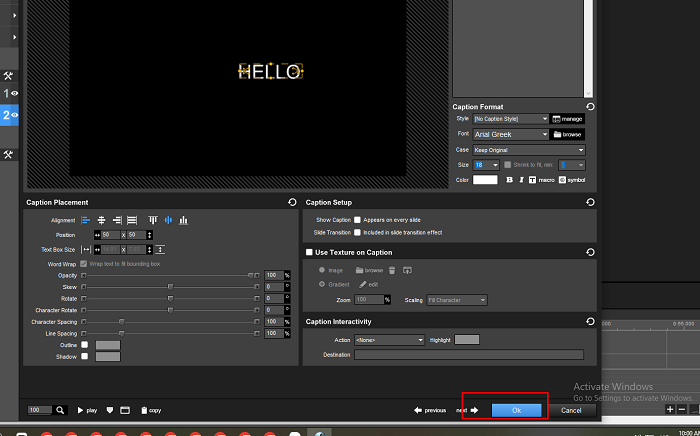700x436 pixels.
Task: Set vertical alignment to bottom
Action: tap(183, 220)
